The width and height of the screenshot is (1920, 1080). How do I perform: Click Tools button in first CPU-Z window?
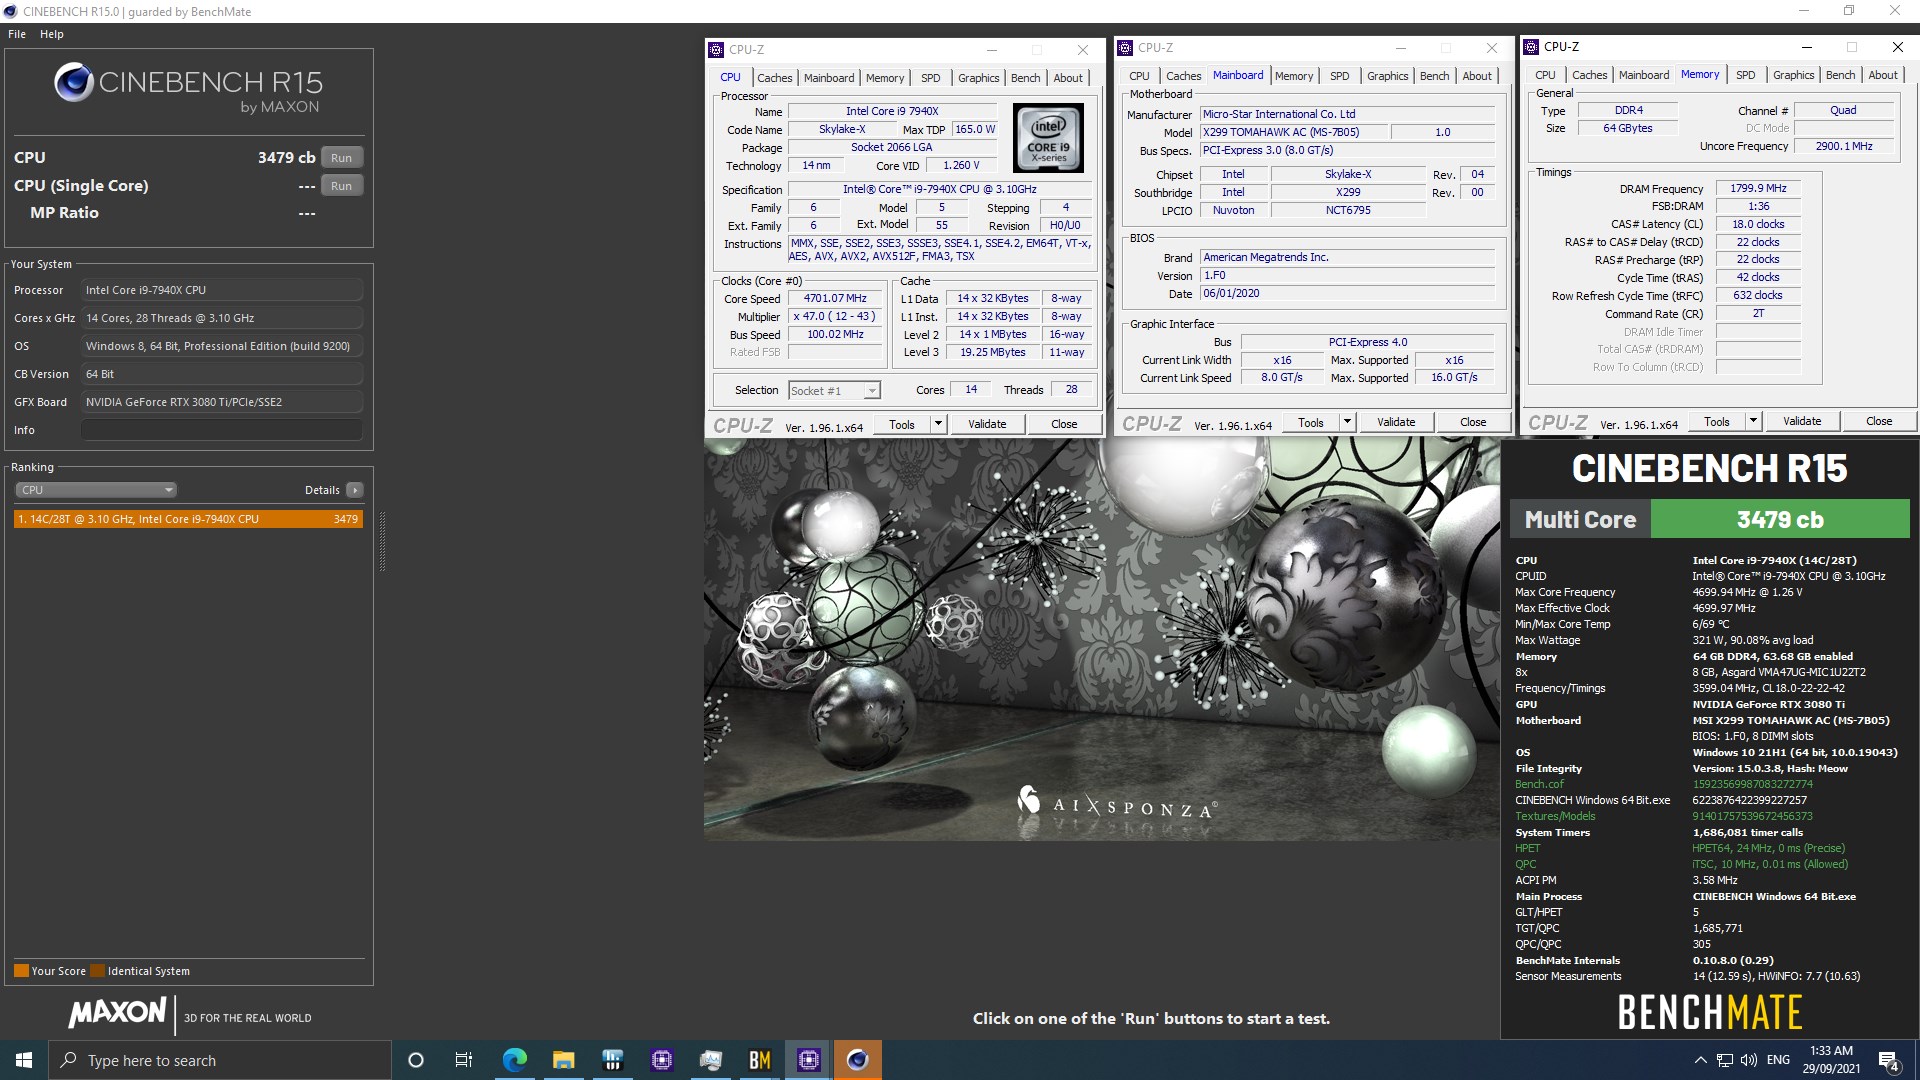901,424
